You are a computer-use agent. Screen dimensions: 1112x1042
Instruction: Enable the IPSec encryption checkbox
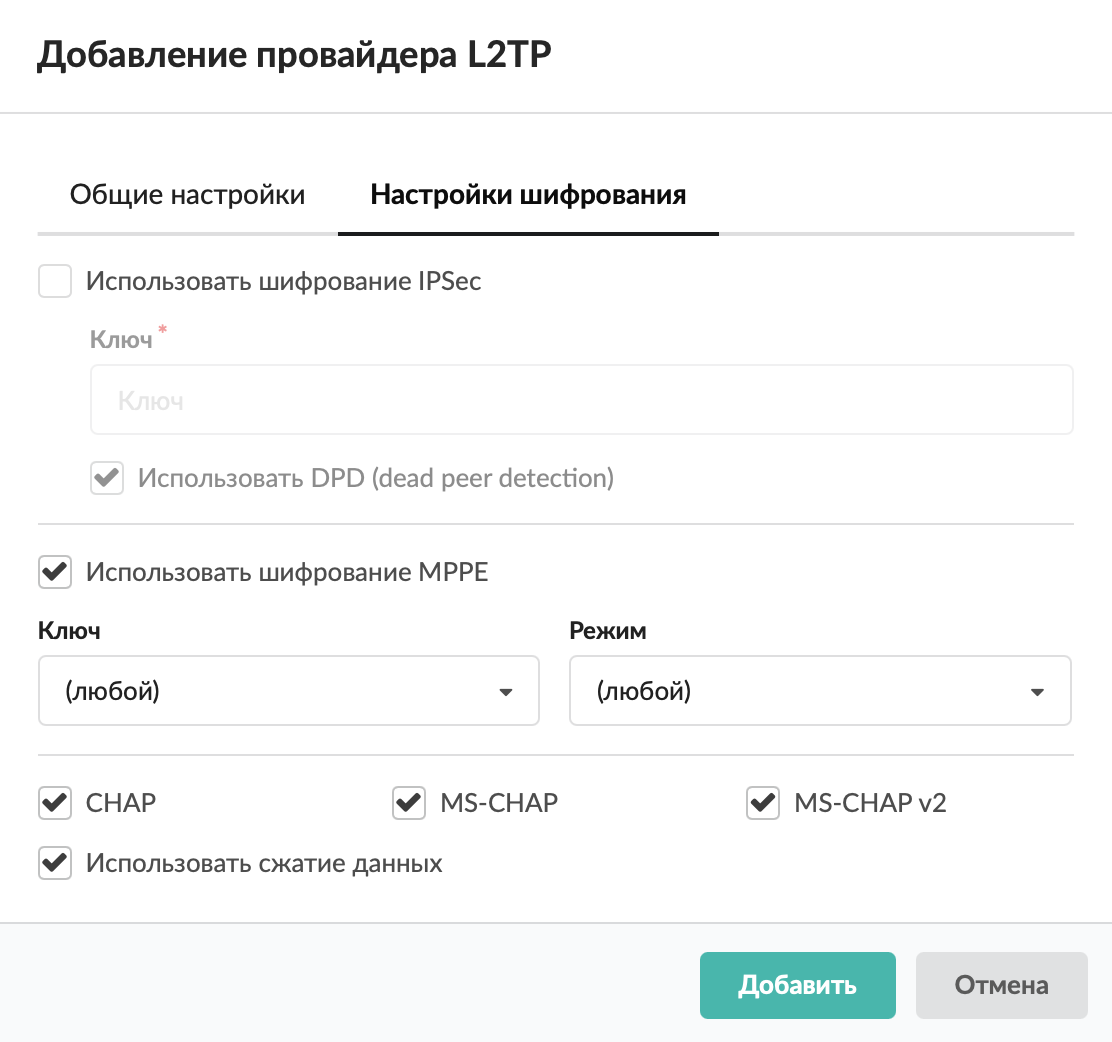click(x=55, y=281)
